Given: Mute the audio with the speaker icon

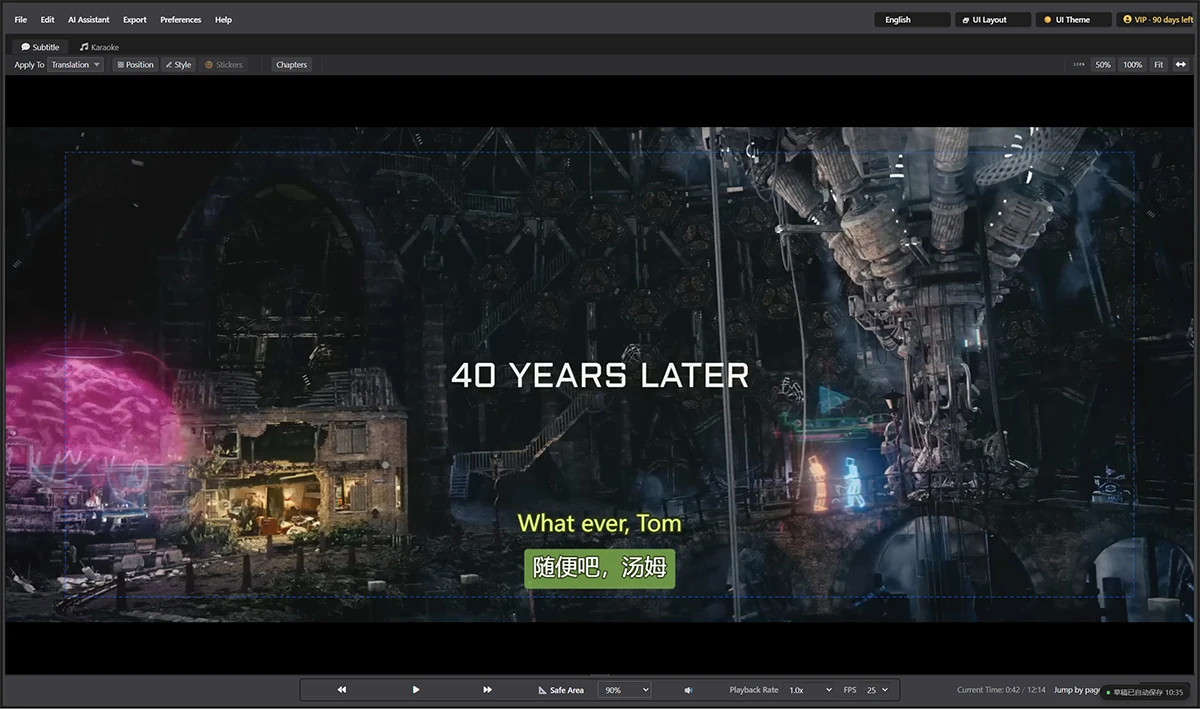Looking at the screenshot, I should click(x=688, y=690).
